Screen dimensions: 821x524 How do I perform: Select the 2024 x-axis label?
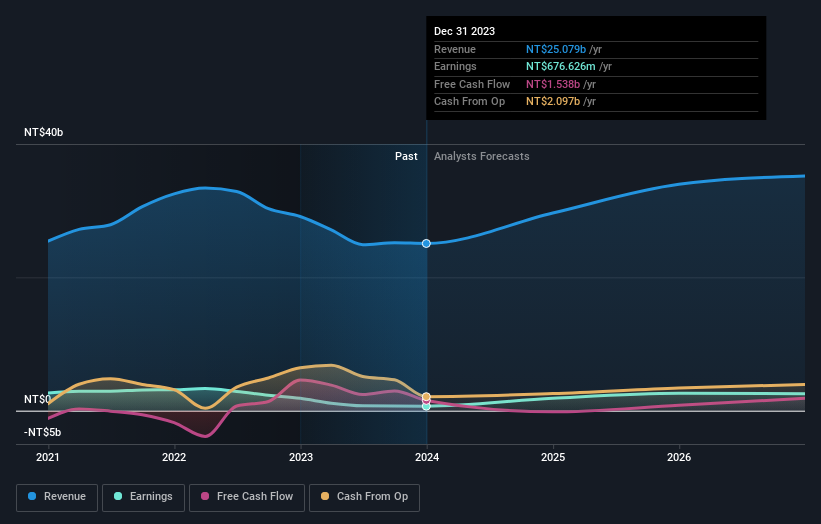[427, 458]
